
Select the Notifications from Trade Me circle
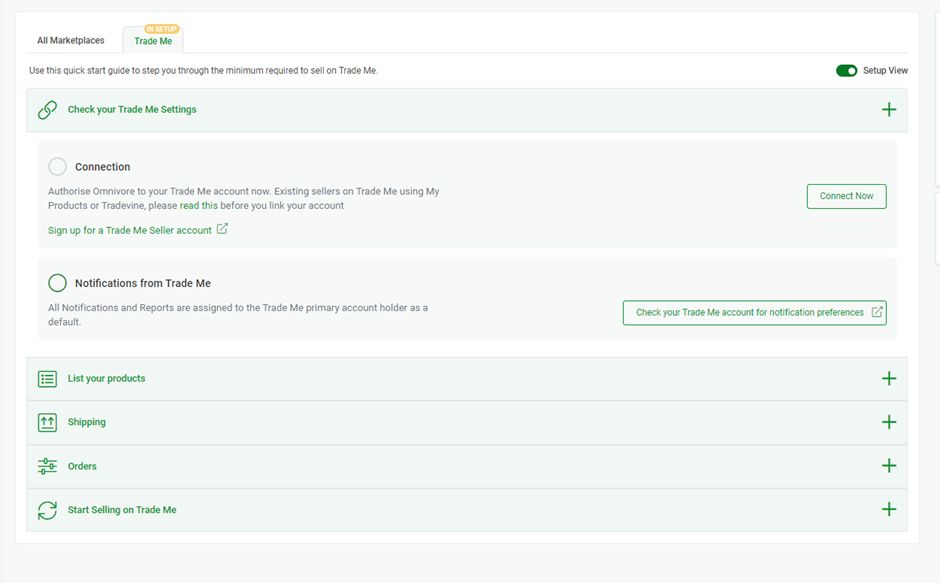(58, 283)
